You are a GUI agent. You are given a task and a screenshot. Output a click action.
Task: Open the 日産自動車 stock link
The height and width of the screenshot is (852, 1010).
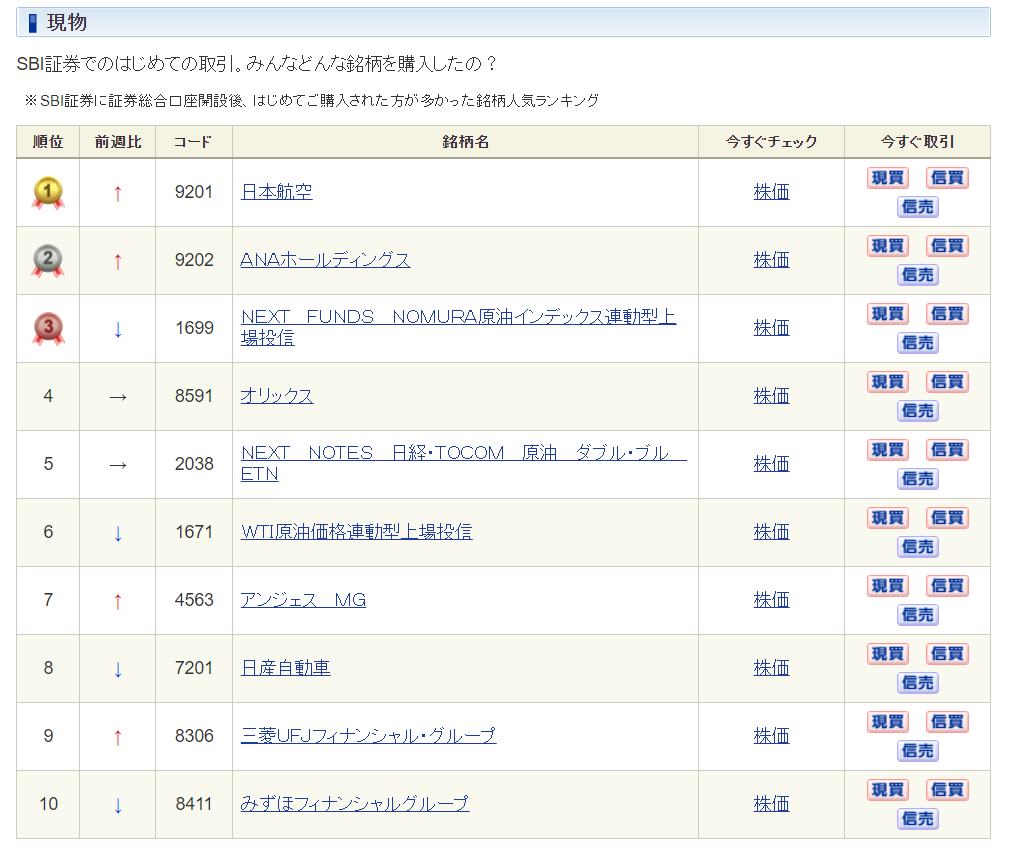tap(285, 668)
